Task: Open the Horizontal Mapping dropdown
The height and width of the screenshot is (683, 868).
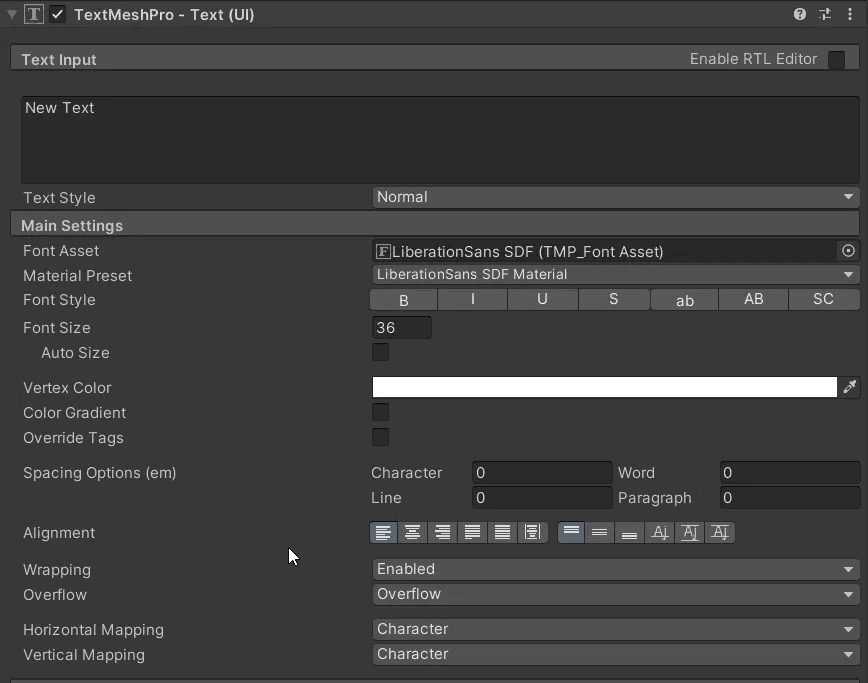Action: (616, 629)
